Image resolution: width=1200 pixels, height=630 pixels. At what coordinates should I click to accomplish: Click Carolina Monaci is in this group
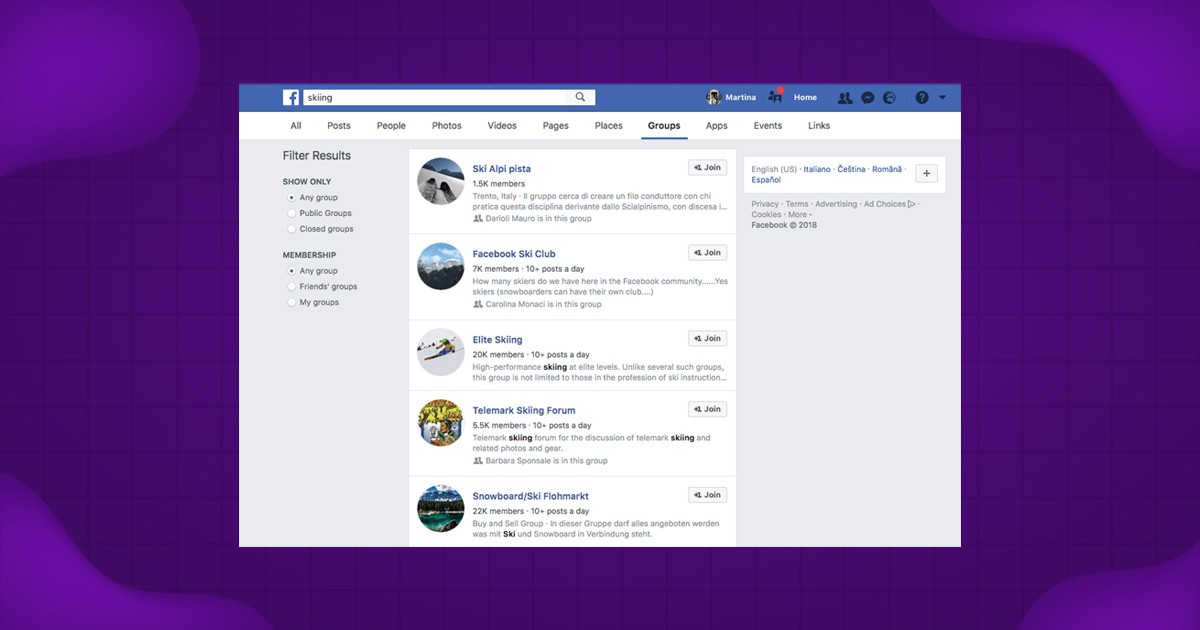pyautogui.click(x=543, y=304)
